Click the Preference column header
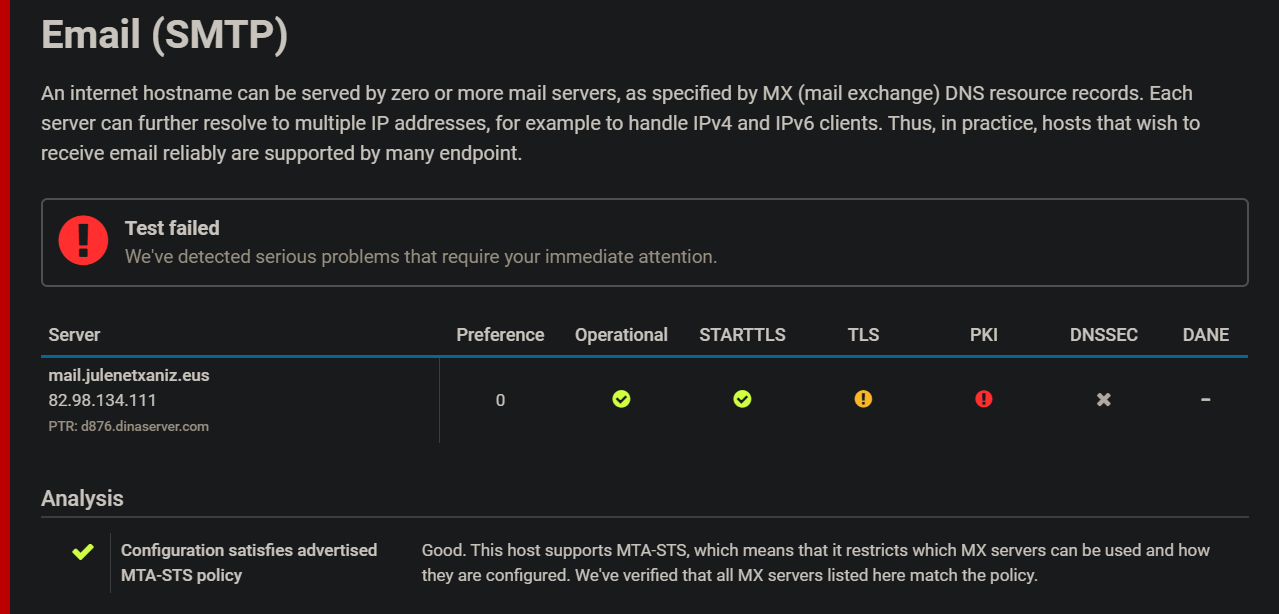Screen dimensions: 1279x614 click(x=500, y=335)
